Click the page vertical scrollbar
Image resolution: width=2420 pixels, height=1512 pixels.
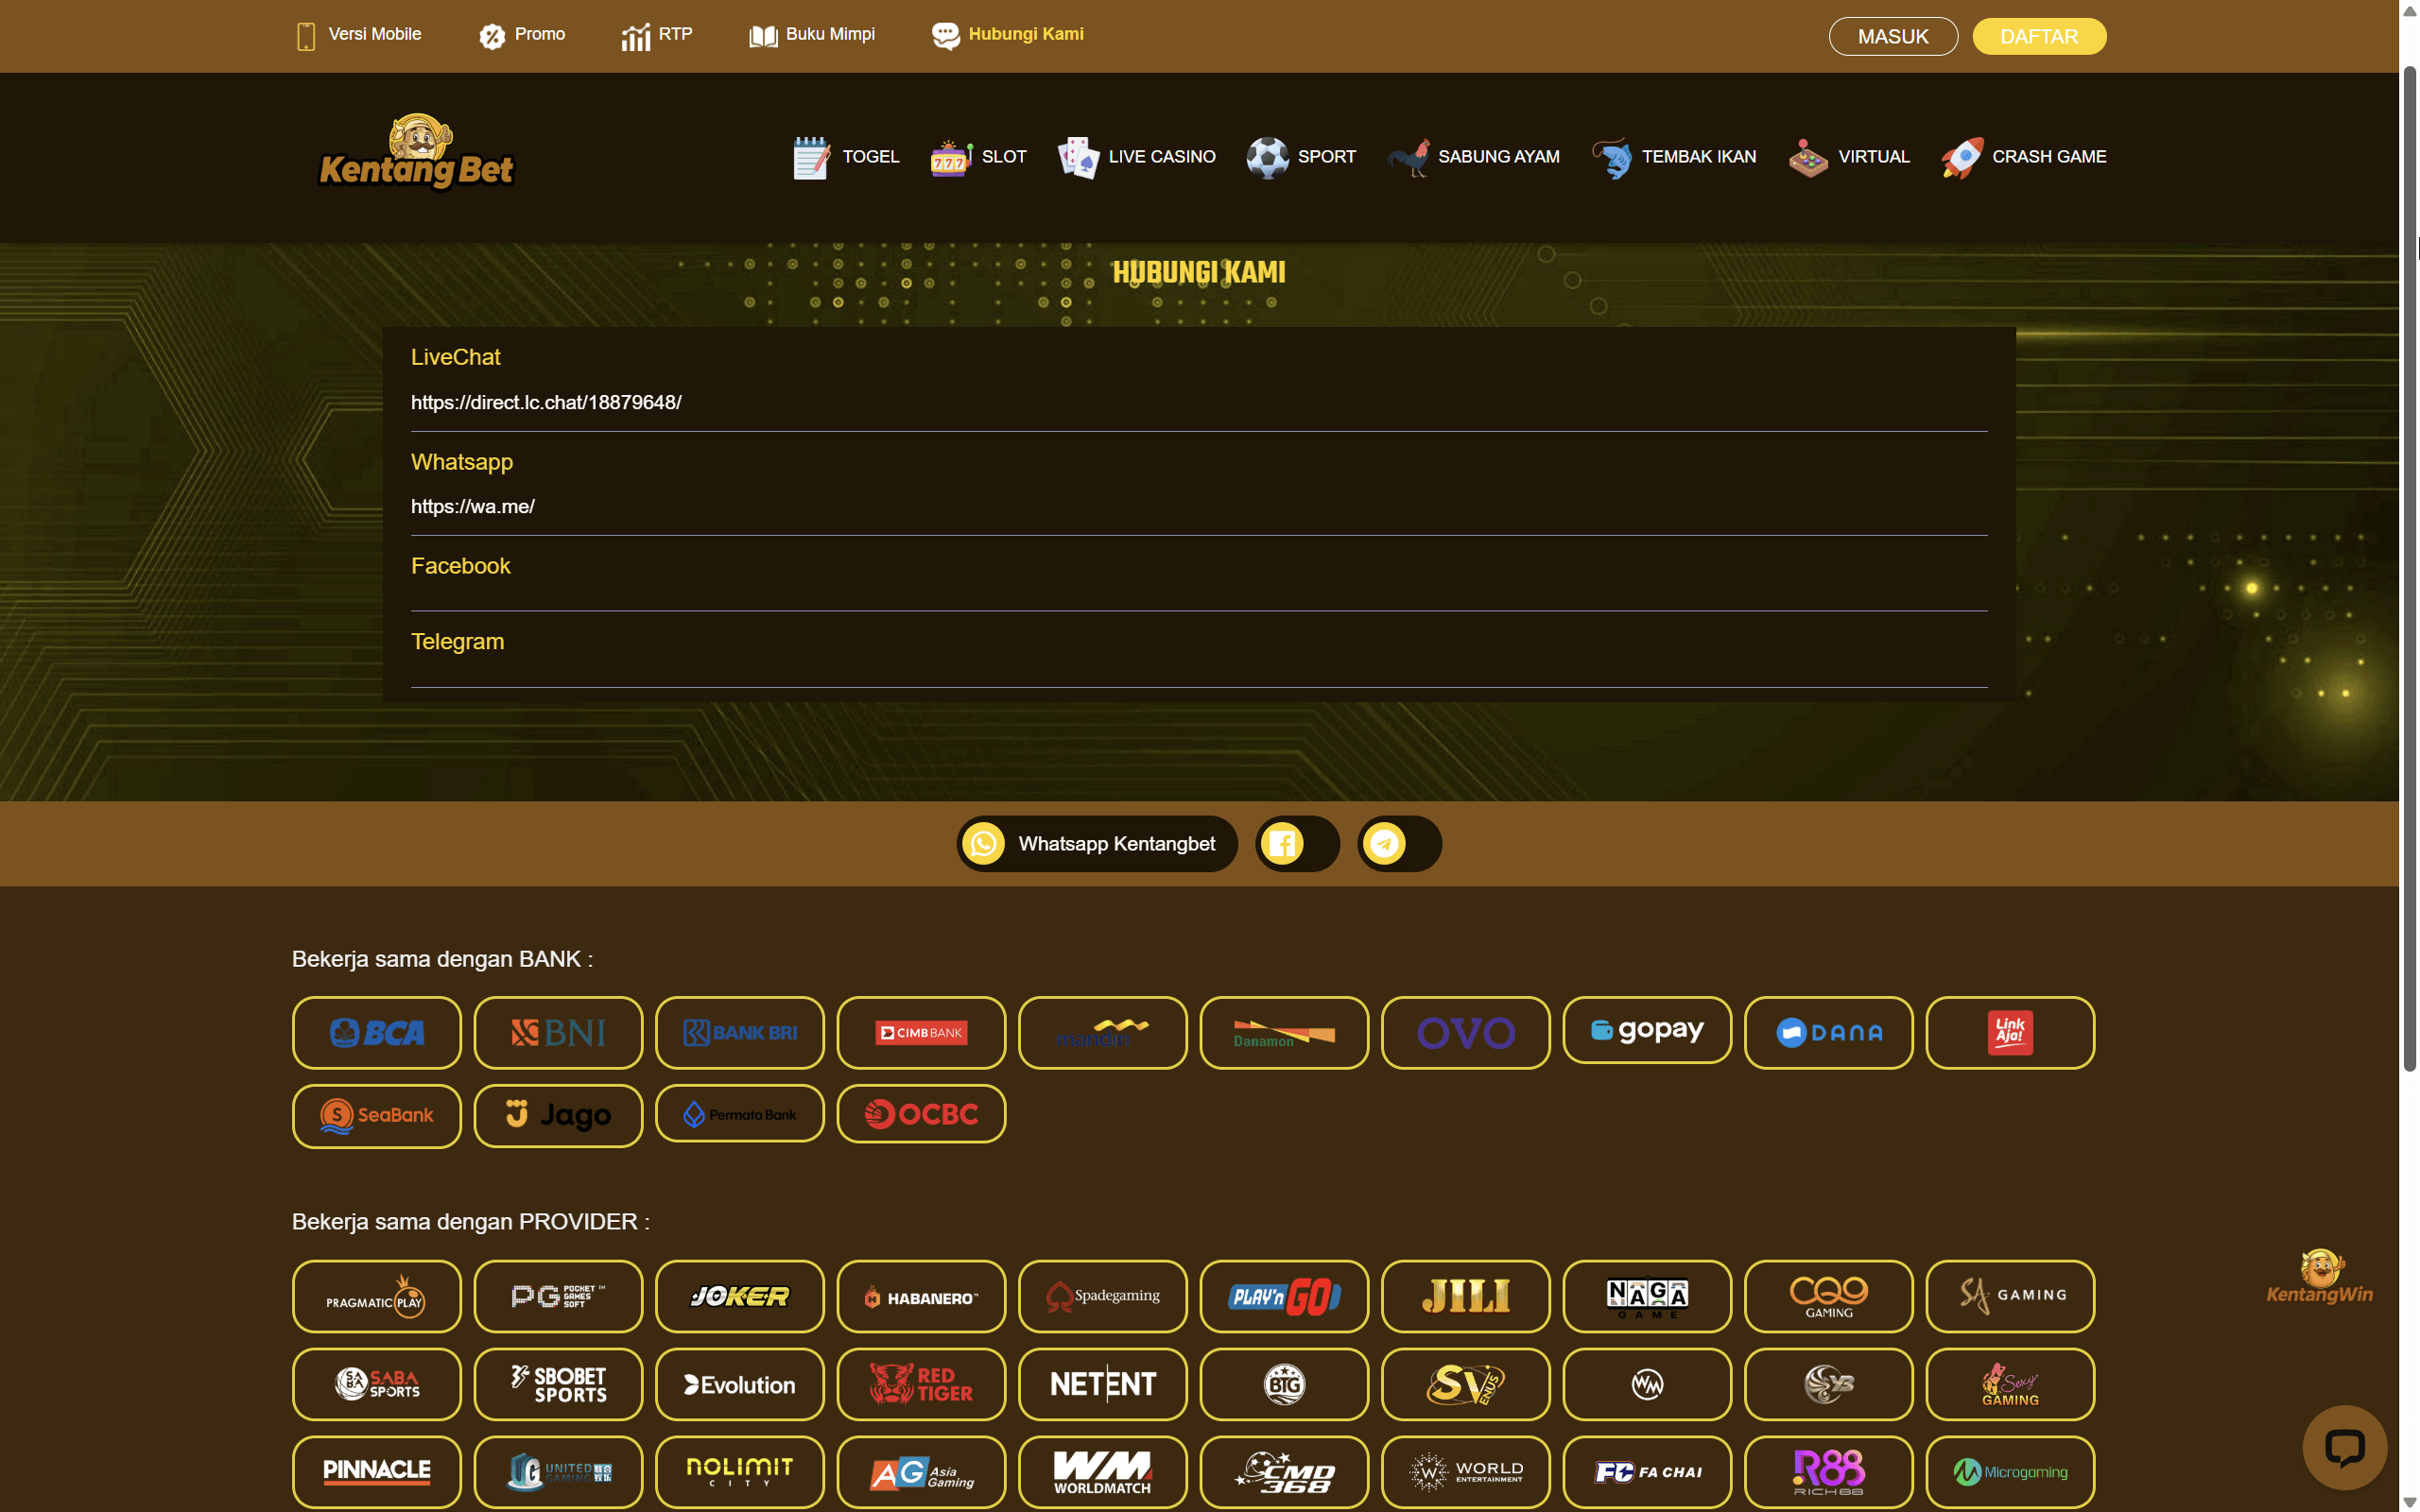[2409, 570]
